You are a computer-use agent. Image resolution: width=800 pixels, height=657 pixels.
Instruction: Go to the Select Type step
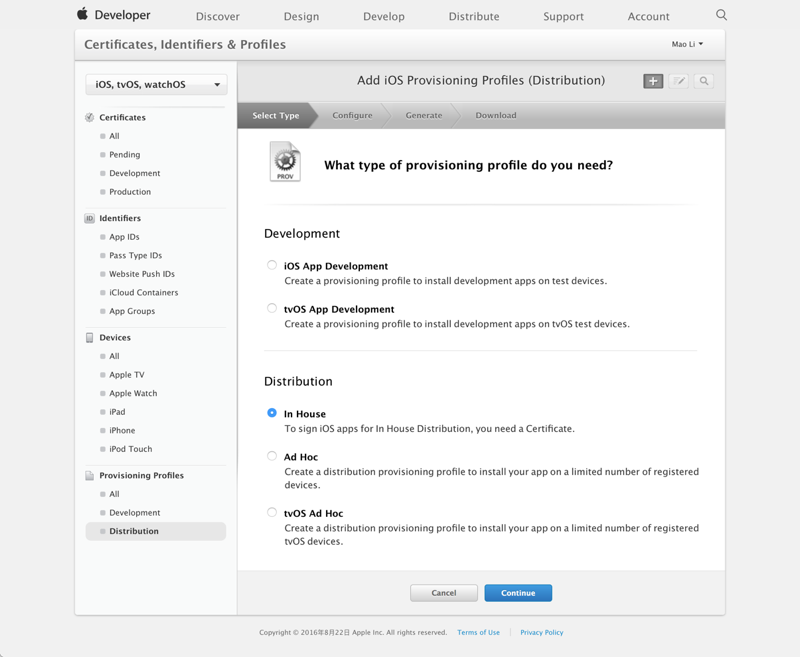276,115
